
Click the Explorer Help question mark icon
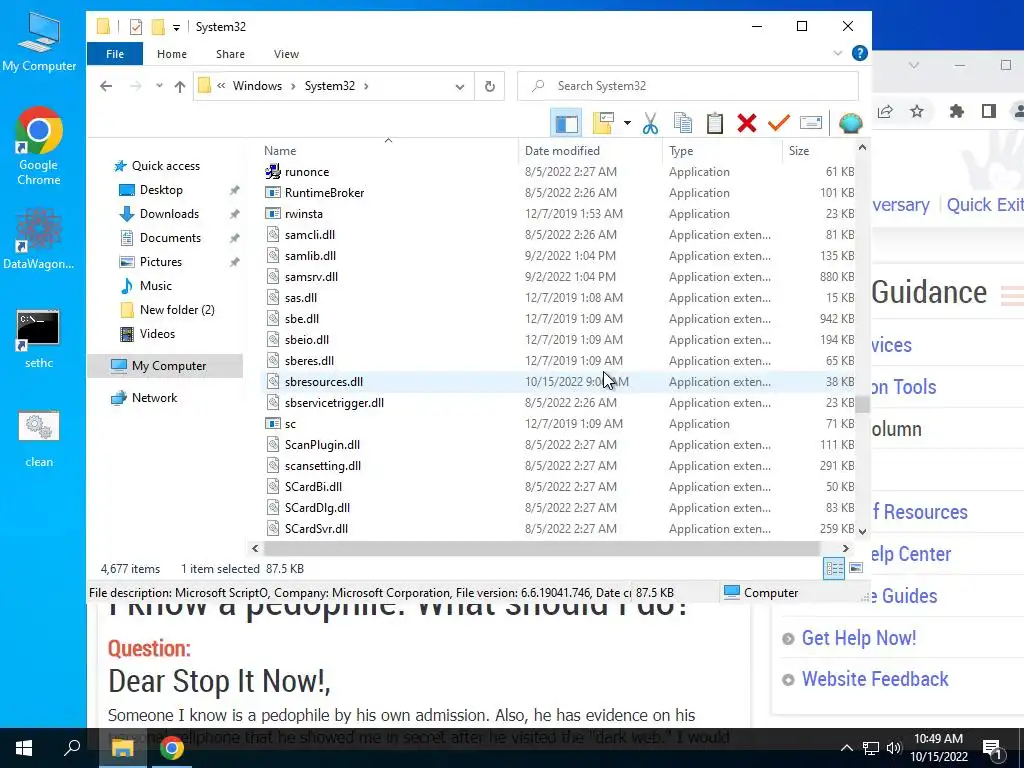(859, 54)
